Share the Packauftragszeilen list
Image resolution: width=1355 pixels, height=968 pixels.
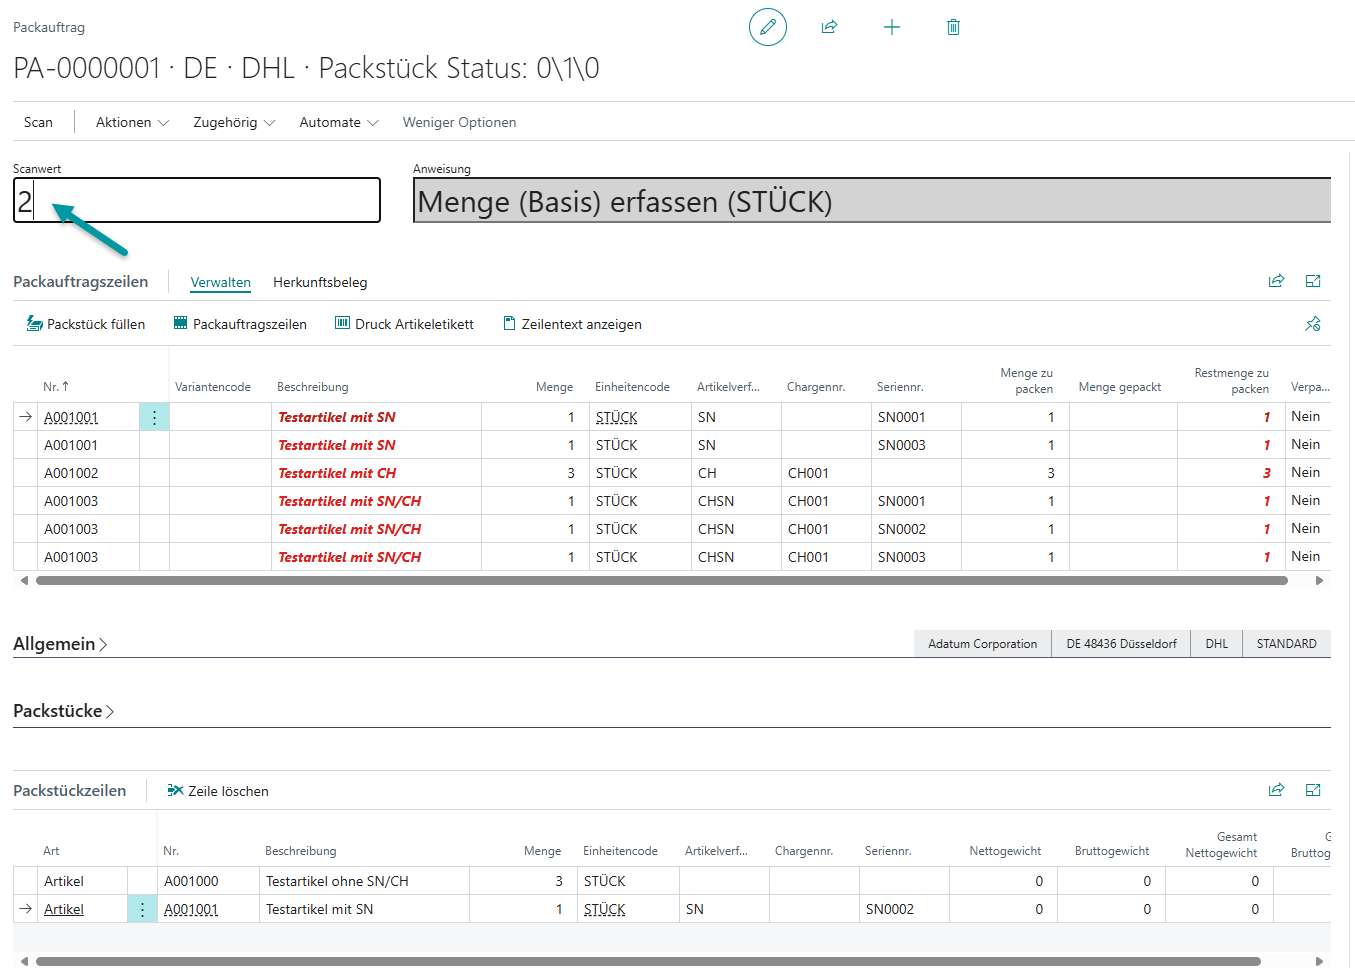[x=1276, y=281]
